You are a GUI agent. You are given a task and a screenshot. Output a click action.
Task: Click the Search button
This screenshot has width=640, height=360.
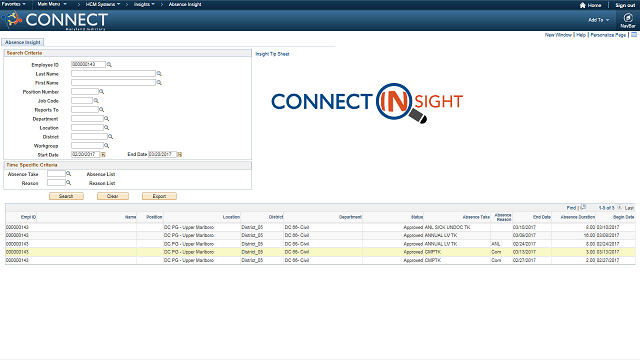[66, 196]
